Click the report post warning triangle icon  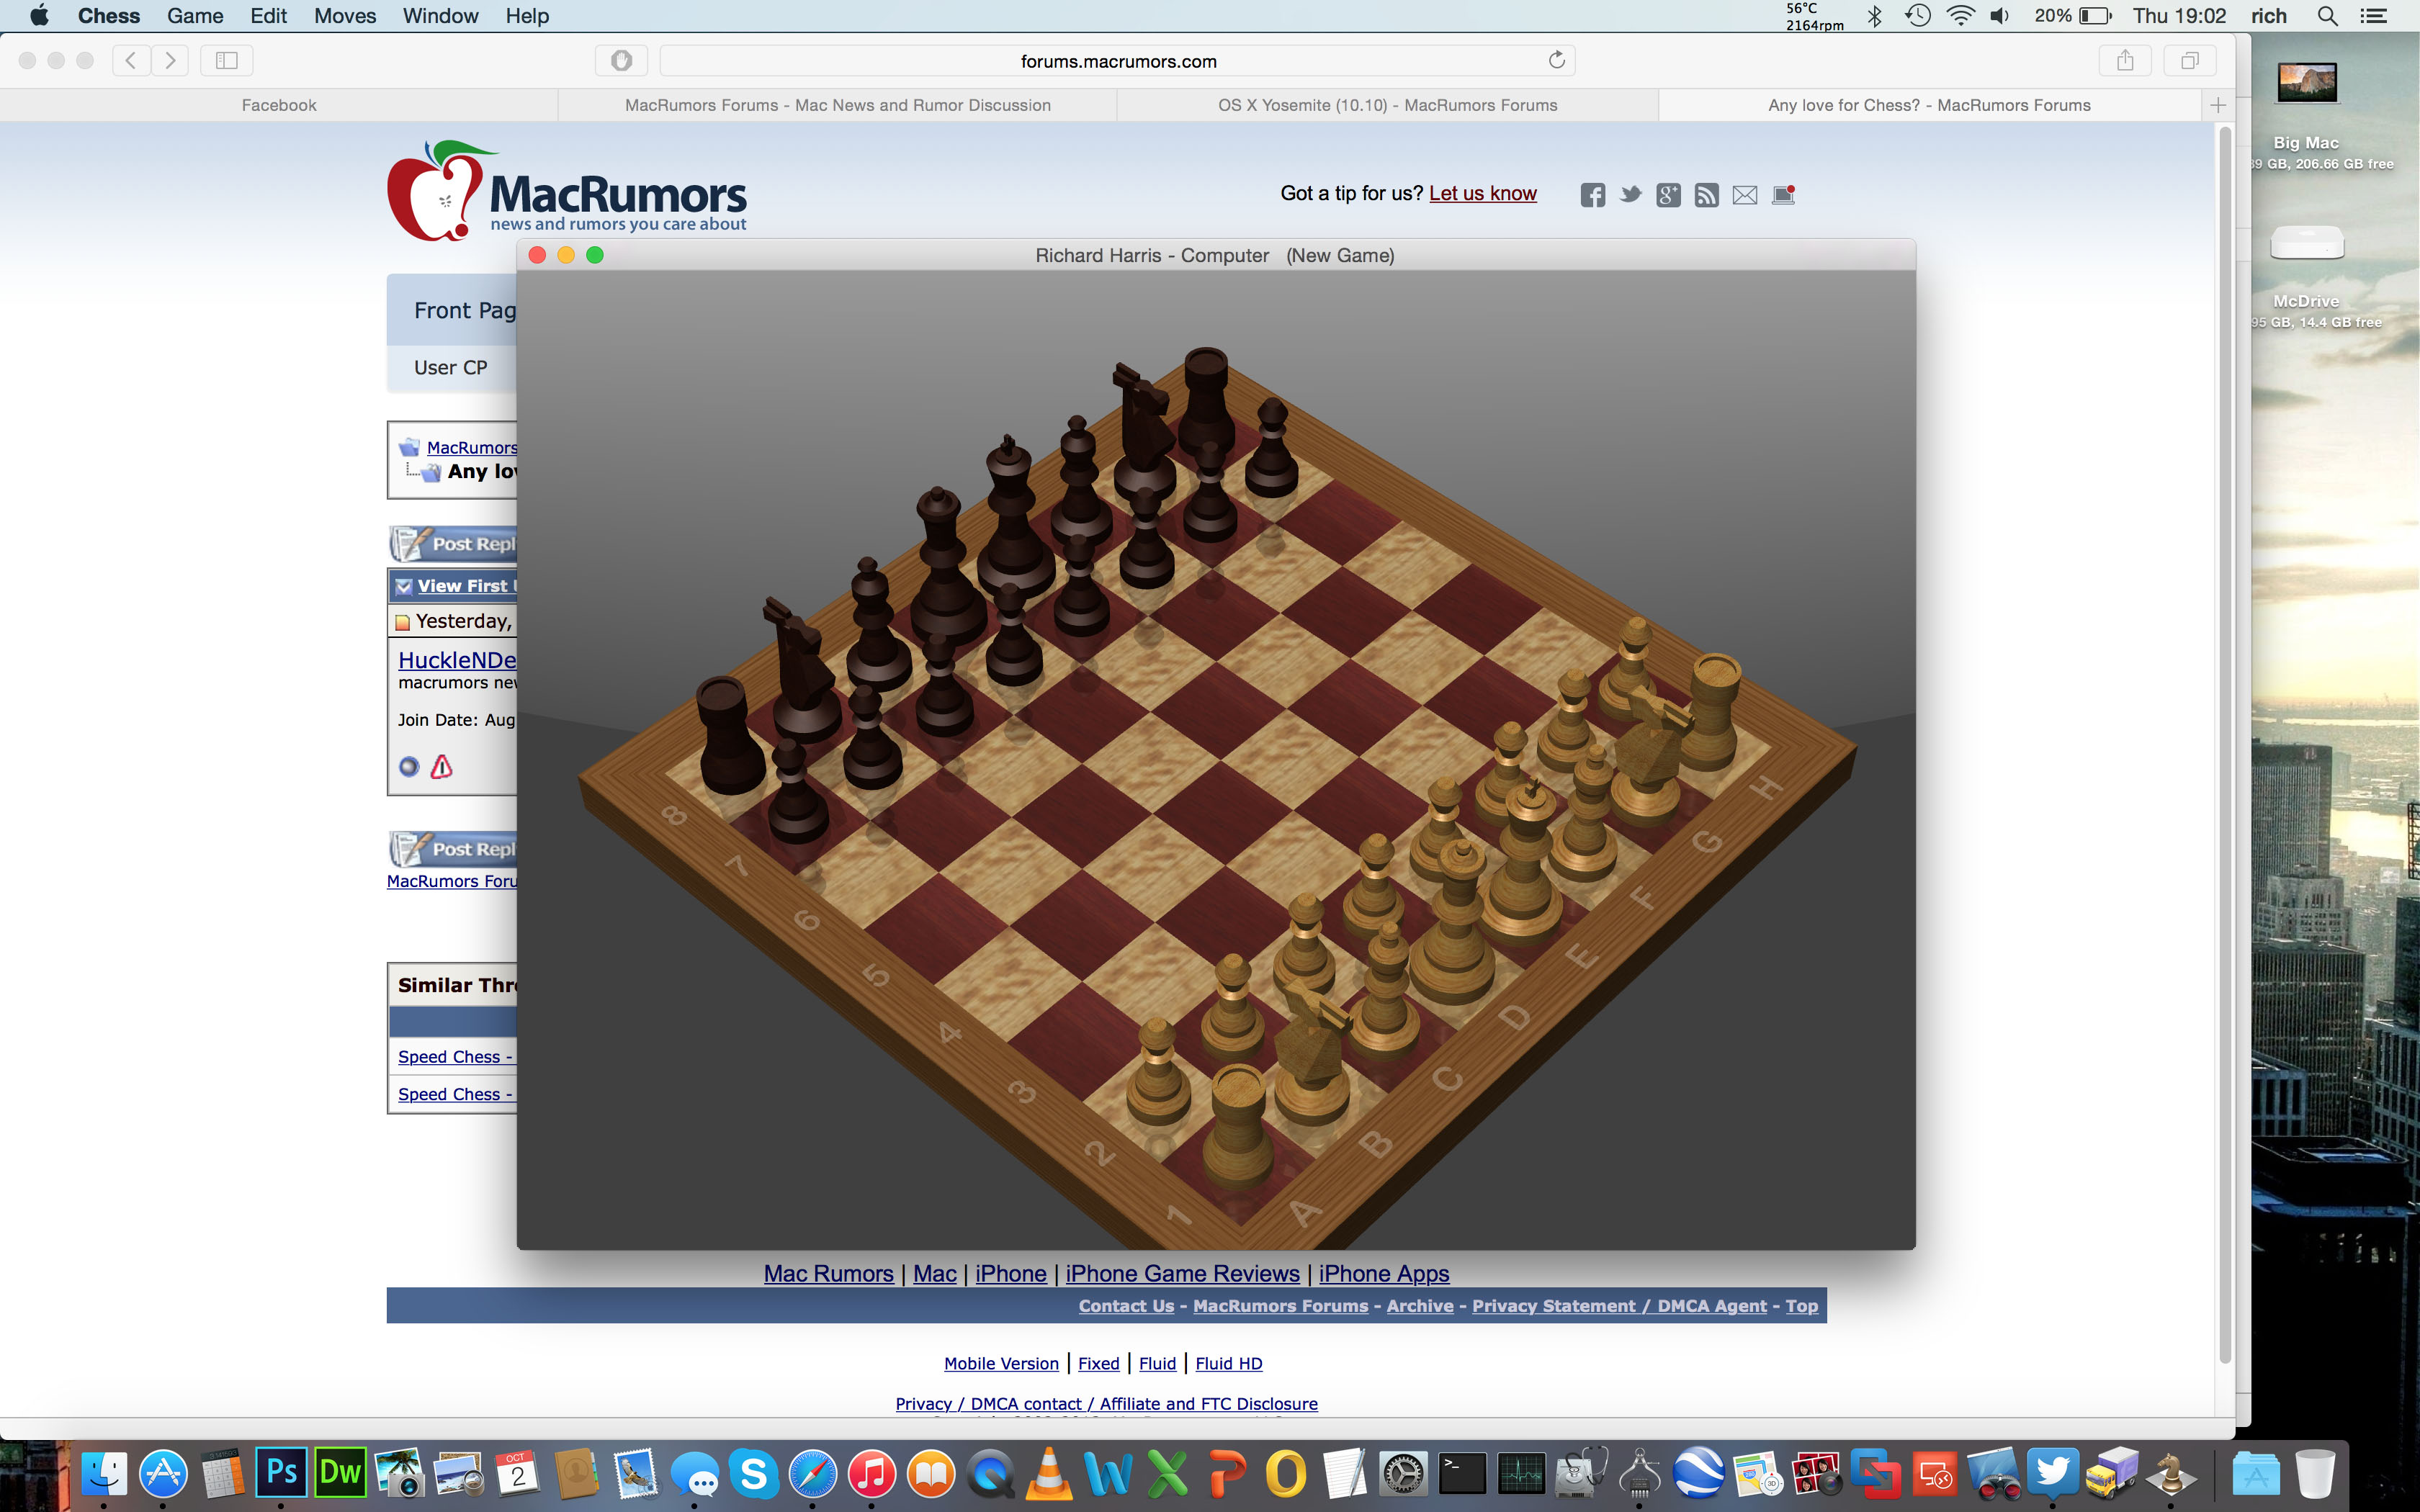tap(441, 767)
